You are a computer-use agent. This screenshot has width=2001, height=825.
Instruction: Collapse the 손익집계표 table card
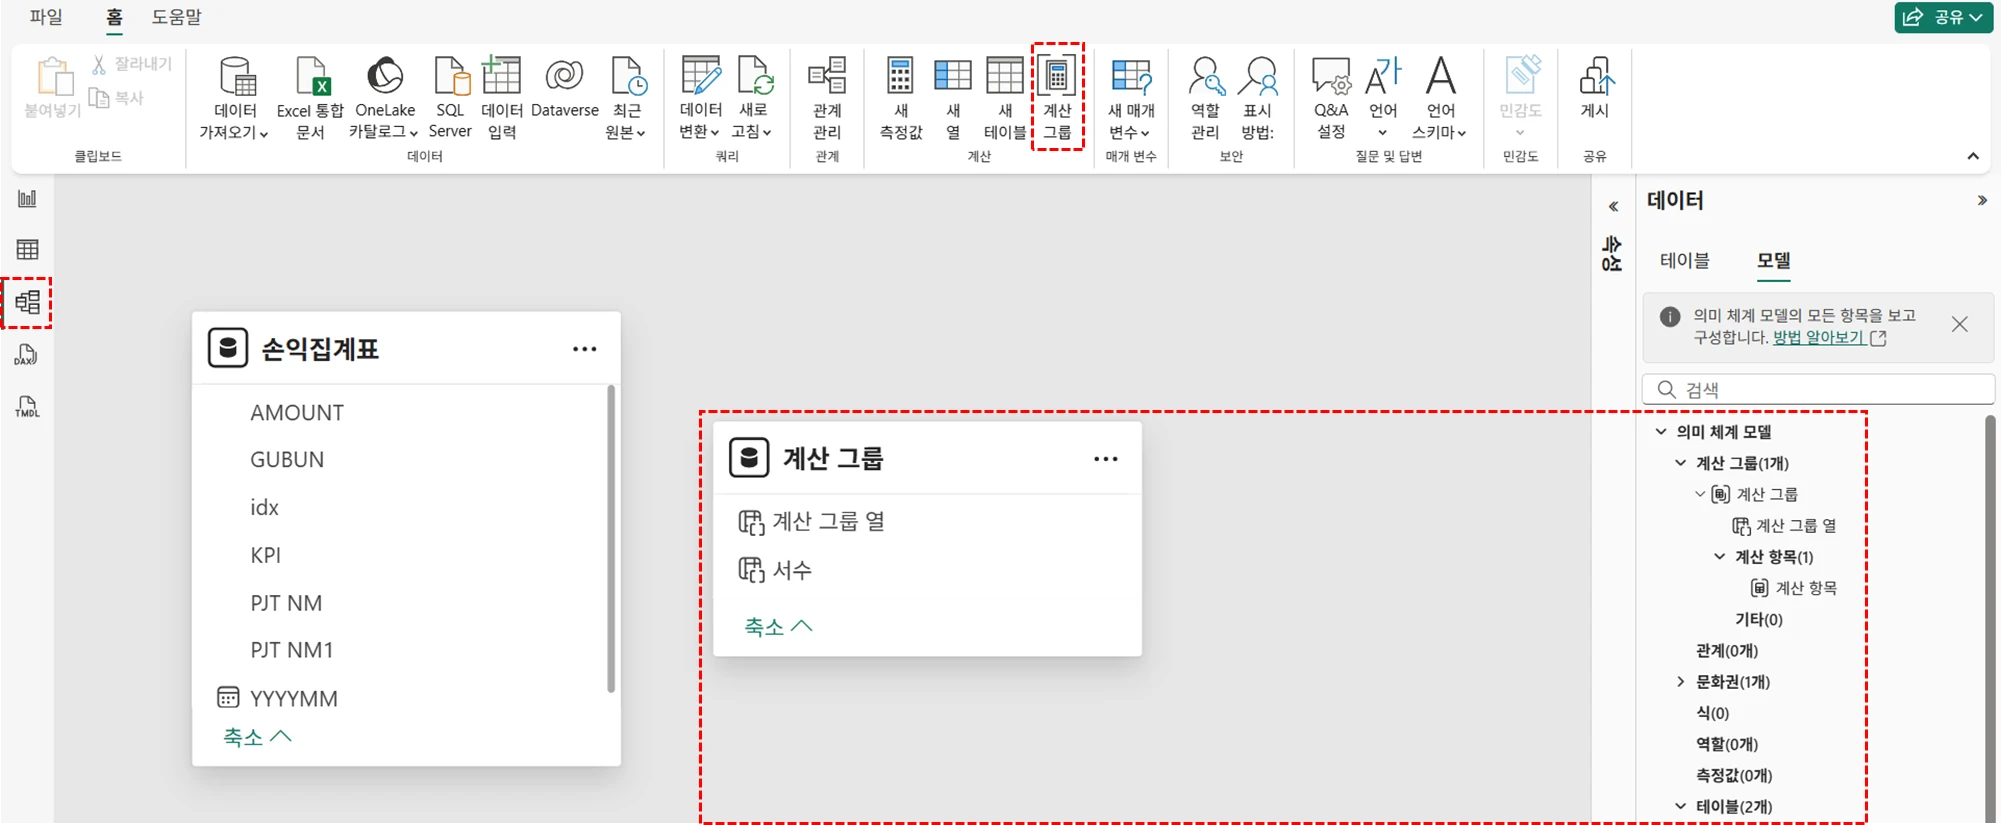click(257, 737)
